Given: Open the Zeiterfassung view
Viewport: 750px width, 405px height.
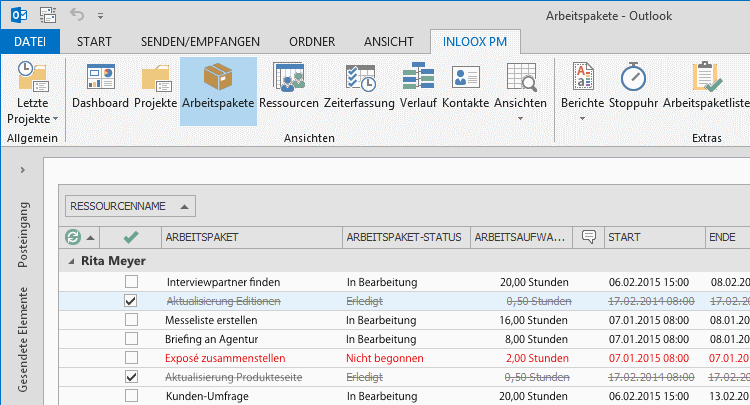Looking at the screenshot, I should pyautogui.click(x=359, y=84).
